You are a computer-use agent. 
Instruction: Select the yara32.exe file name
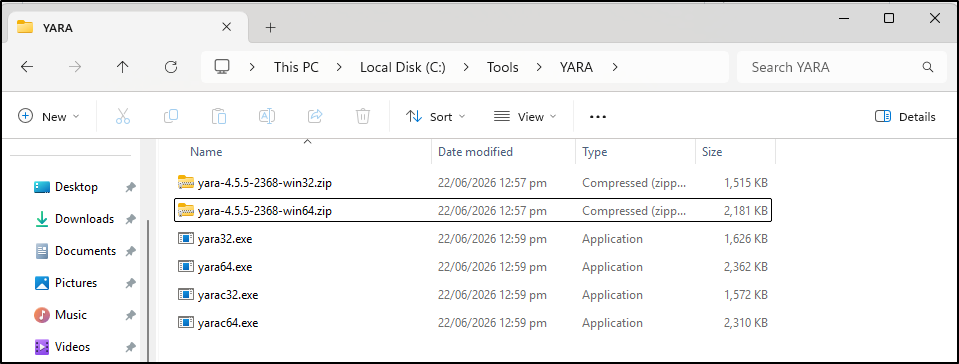coord(225,239)
